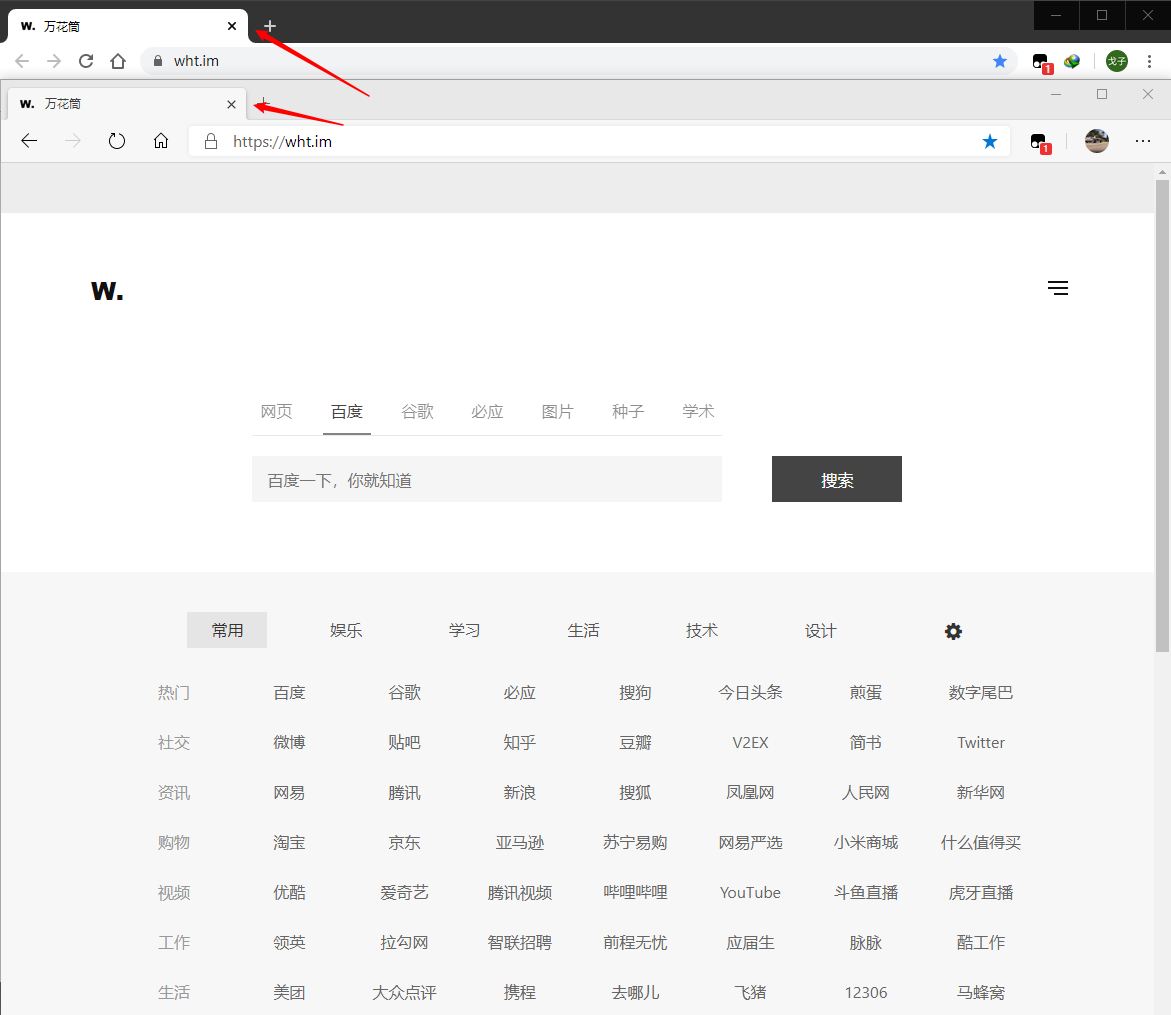Open the 淘宝 link

[x=289, y=842]
